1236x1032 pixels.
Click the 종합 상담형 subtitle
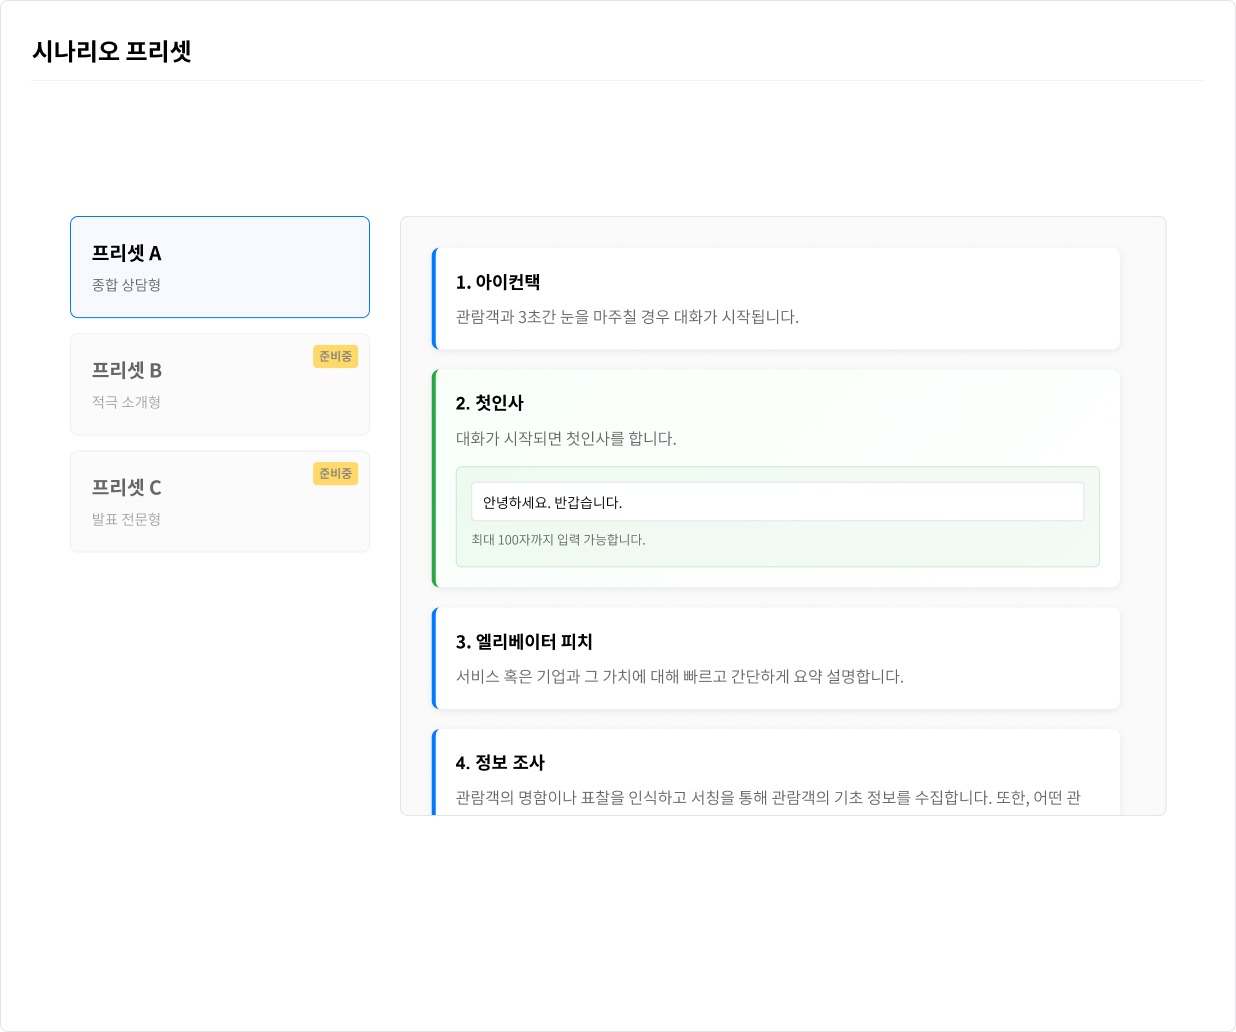126,285
